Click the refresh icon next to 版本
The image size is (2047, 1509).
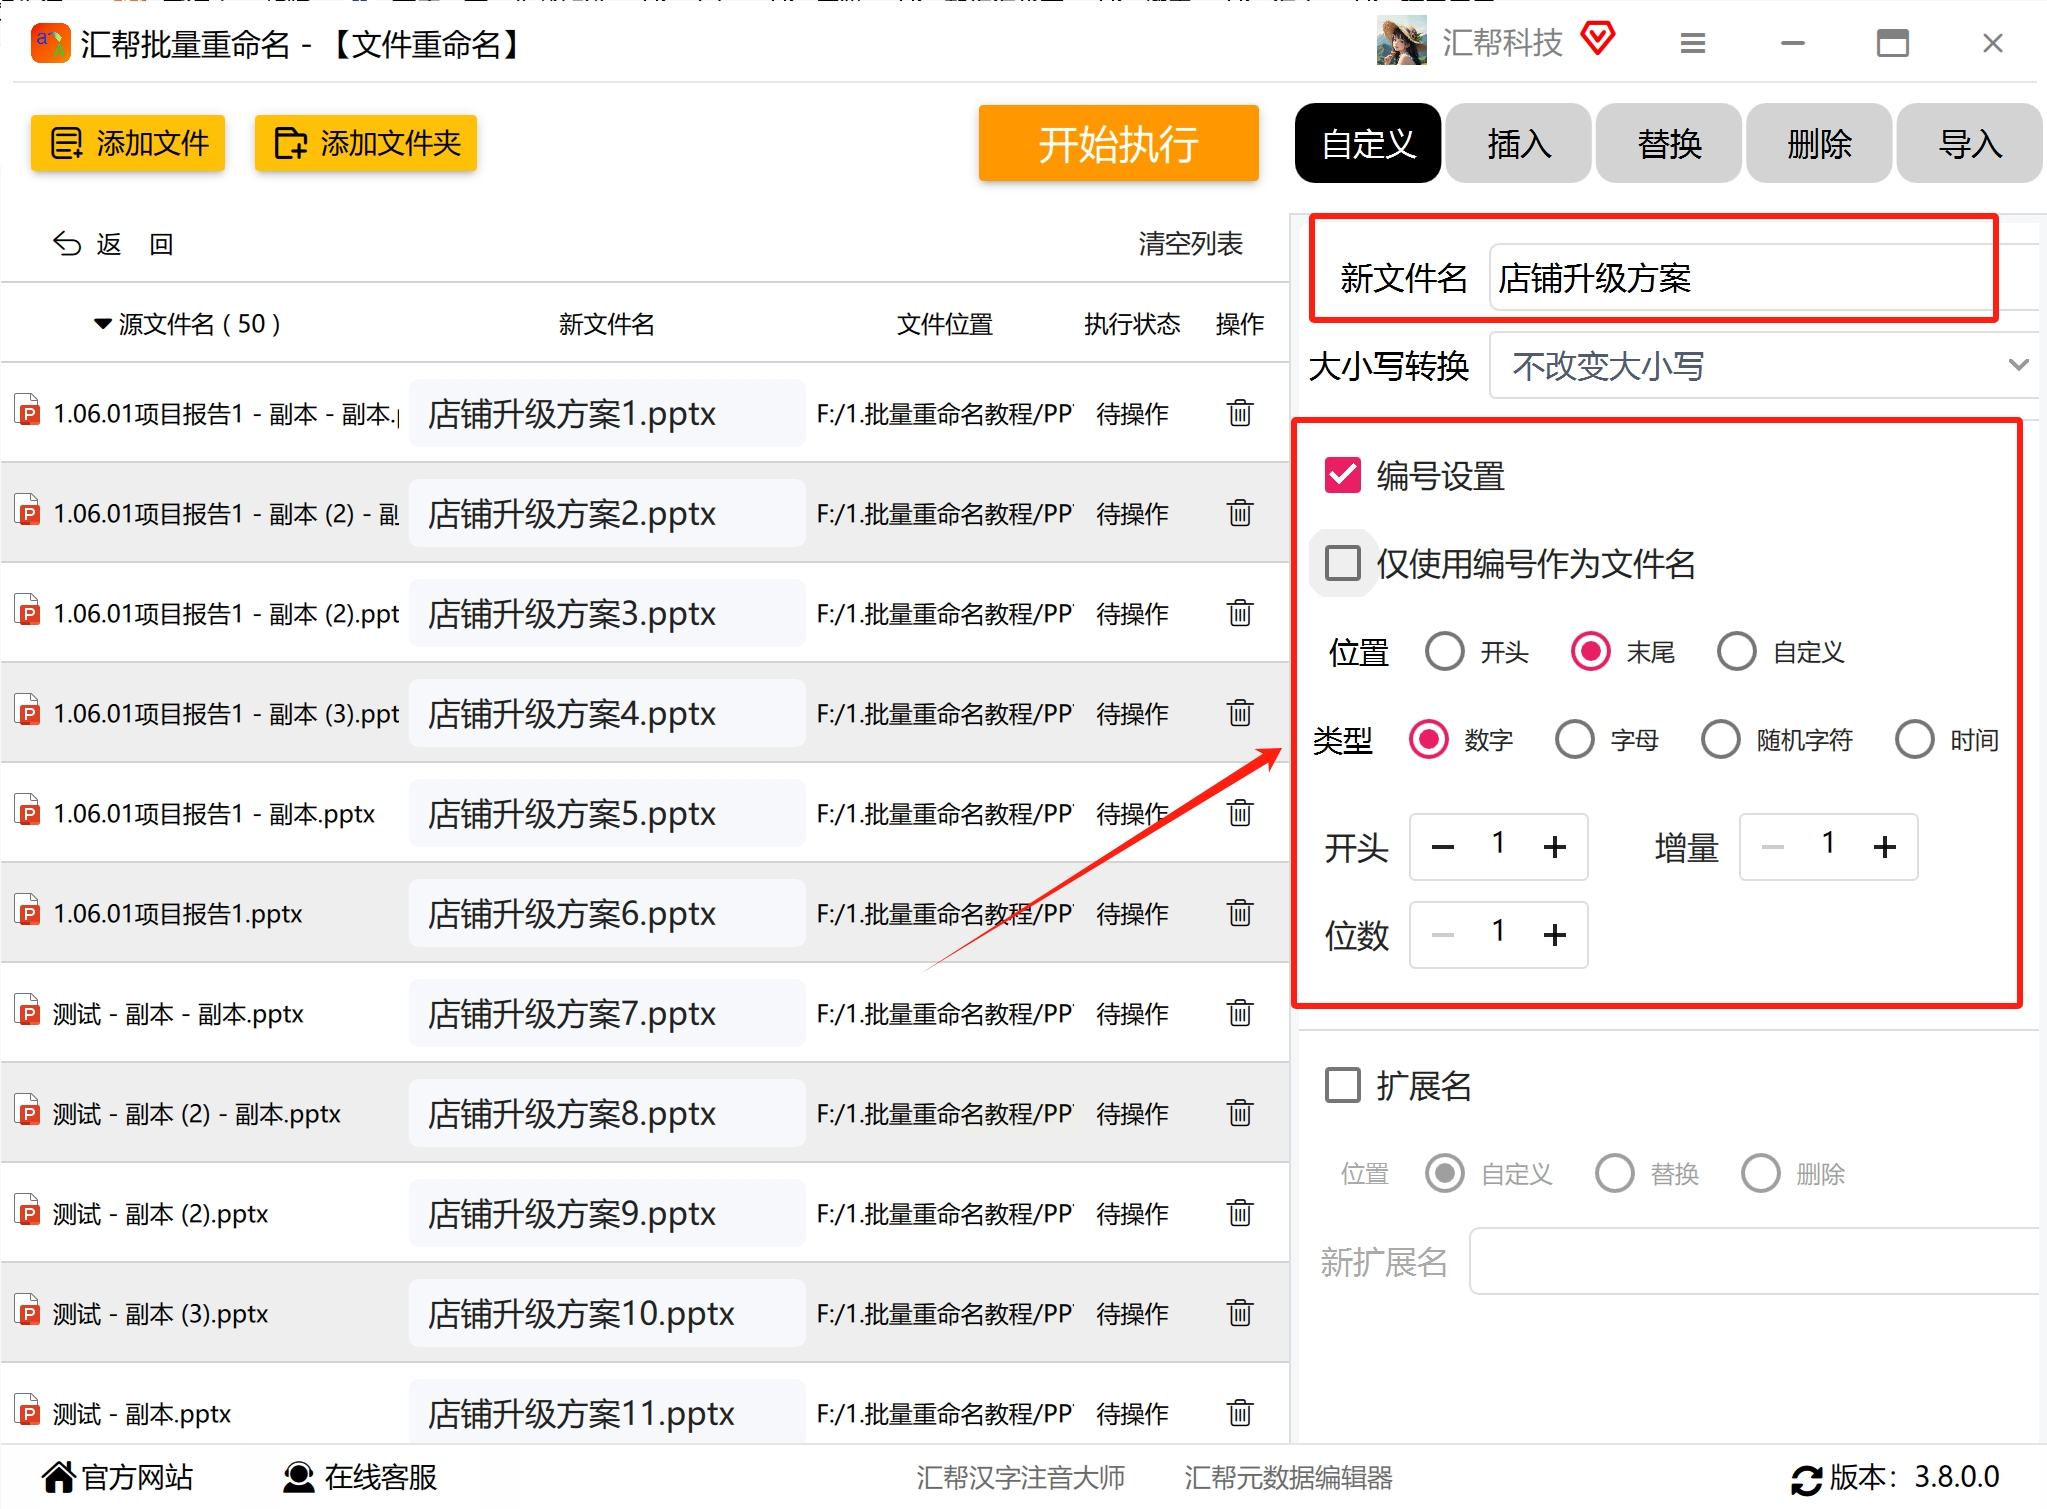[1805, 1479]
